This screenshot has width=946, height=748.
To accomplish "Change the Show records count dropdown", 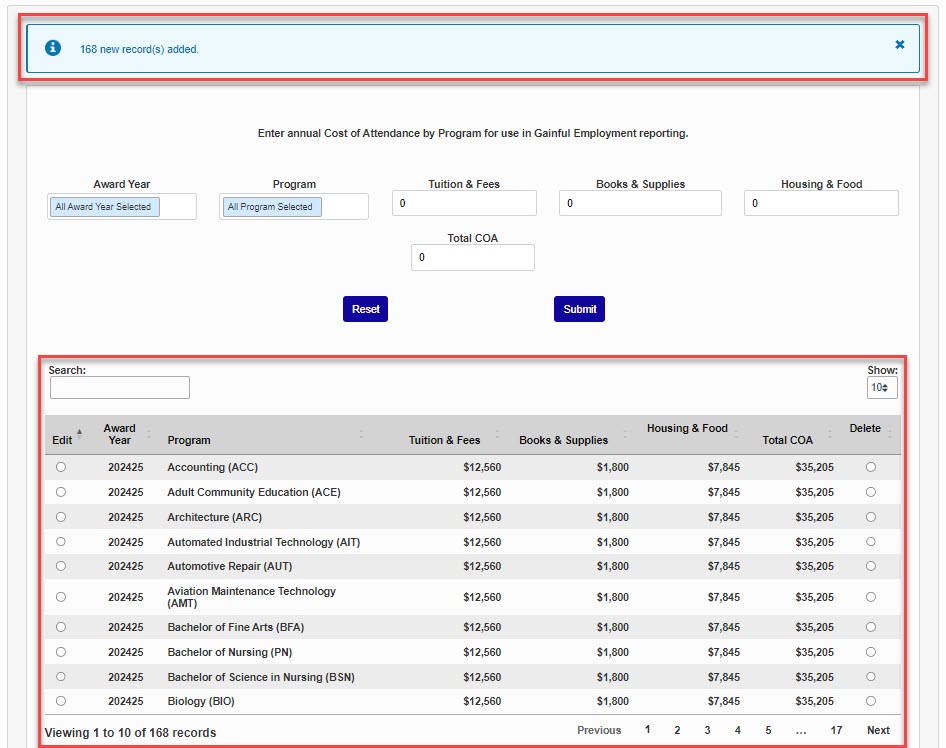I will pos(882,387).
